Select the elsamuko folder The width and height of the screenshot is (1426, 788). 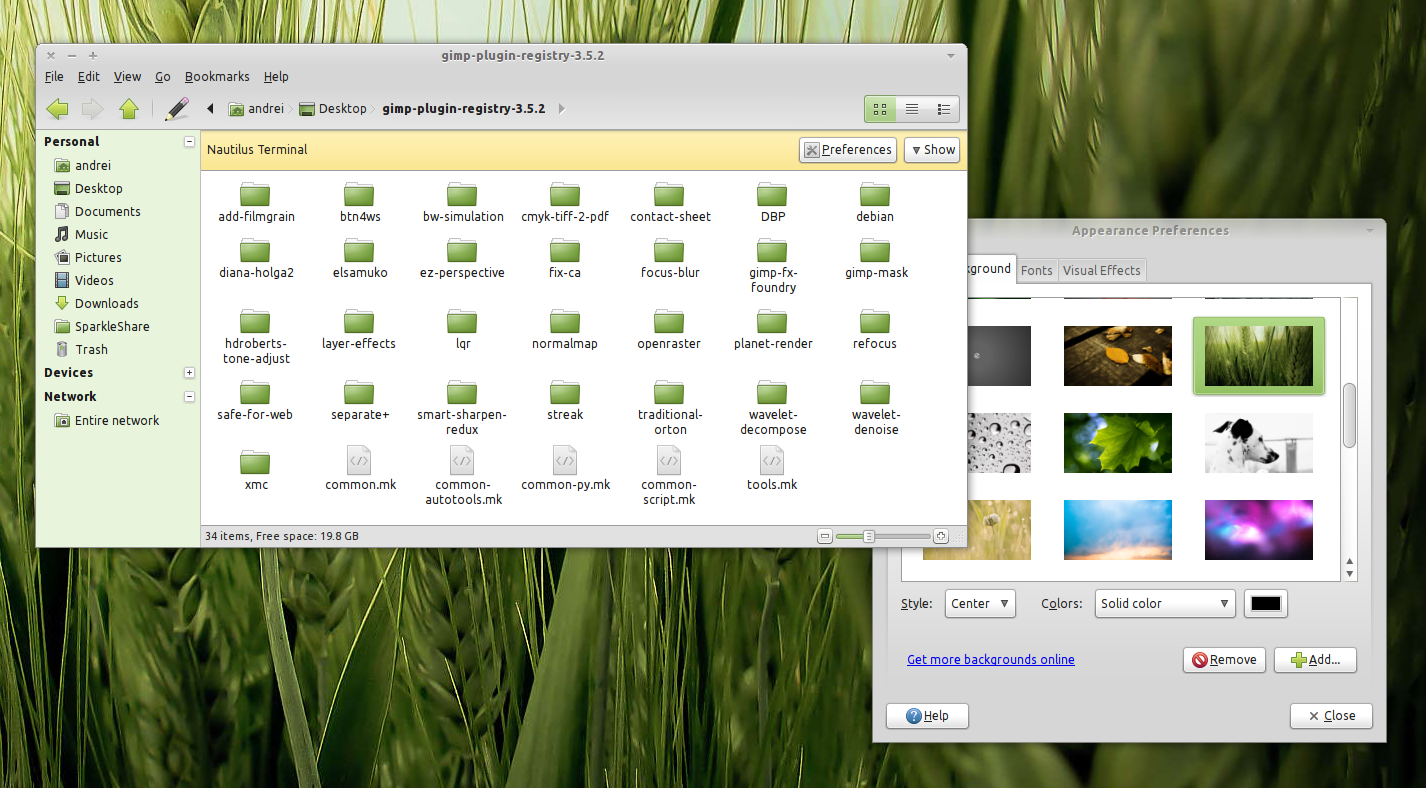360,259
